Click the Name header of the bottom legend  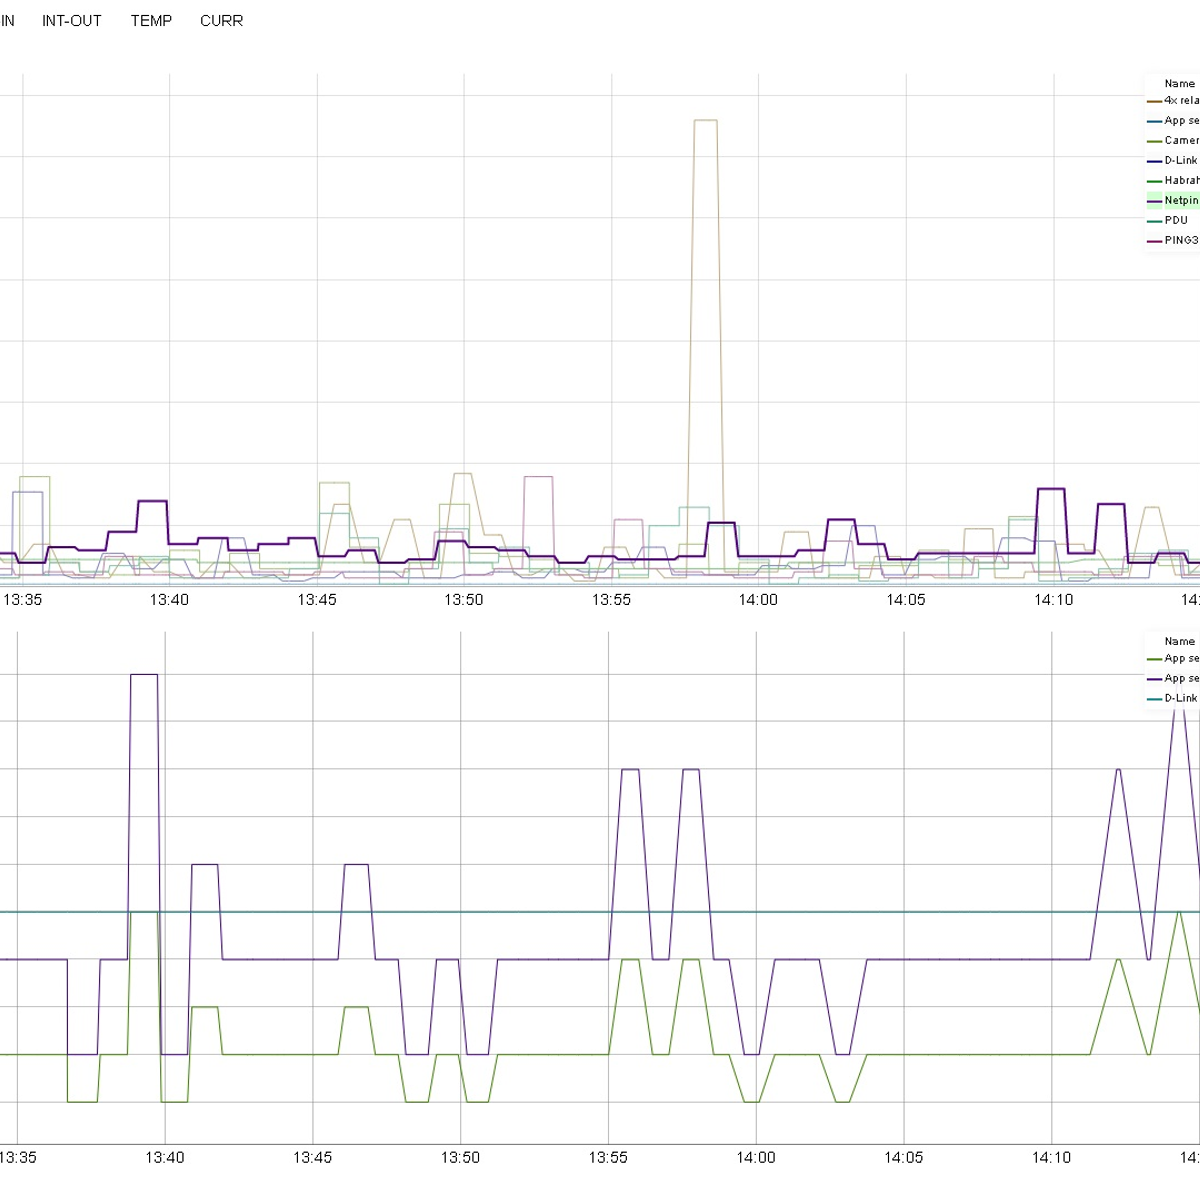tap(1179, 642)
